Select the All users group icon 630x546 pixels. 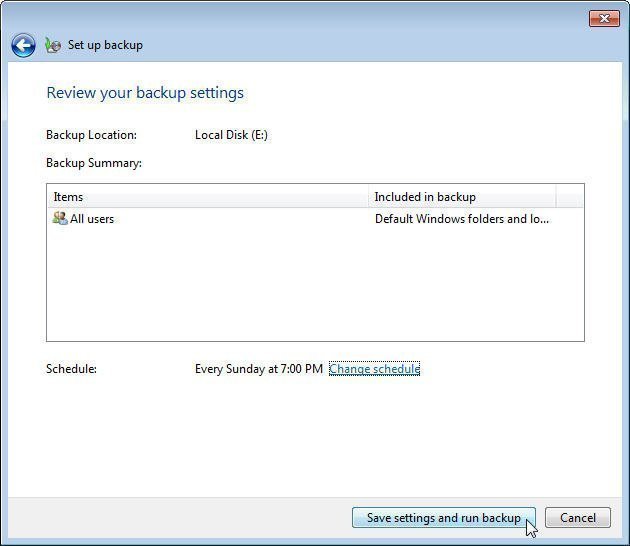coord(60,219)
